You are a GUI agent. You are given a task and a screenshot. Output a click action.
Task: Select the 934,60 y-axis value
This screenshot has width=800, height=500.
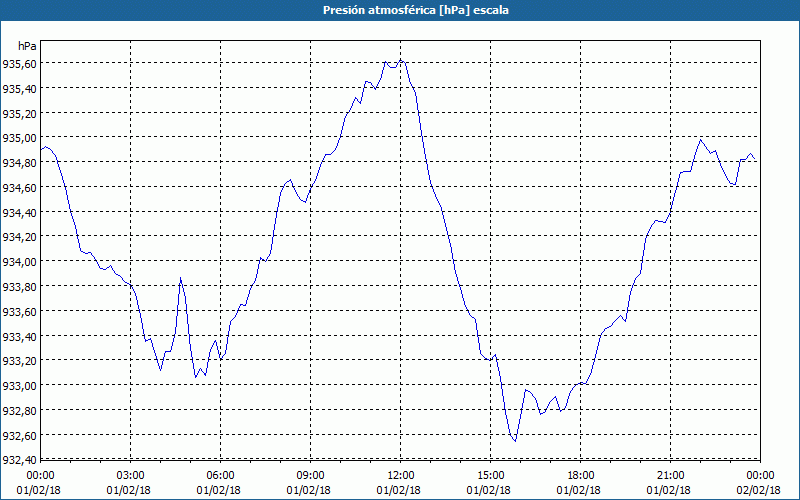click(x=19, y=188)
